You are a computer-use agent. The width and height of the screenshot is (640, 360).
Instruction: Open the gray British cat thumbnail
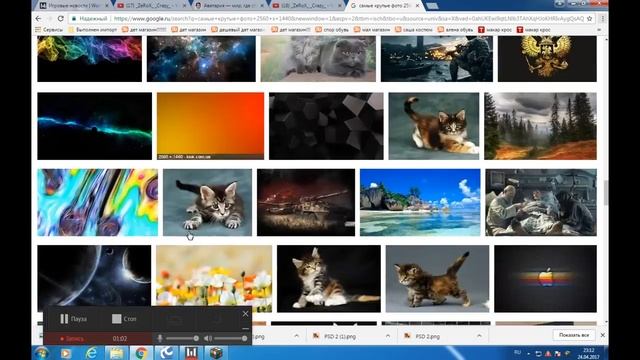[318, 58]
